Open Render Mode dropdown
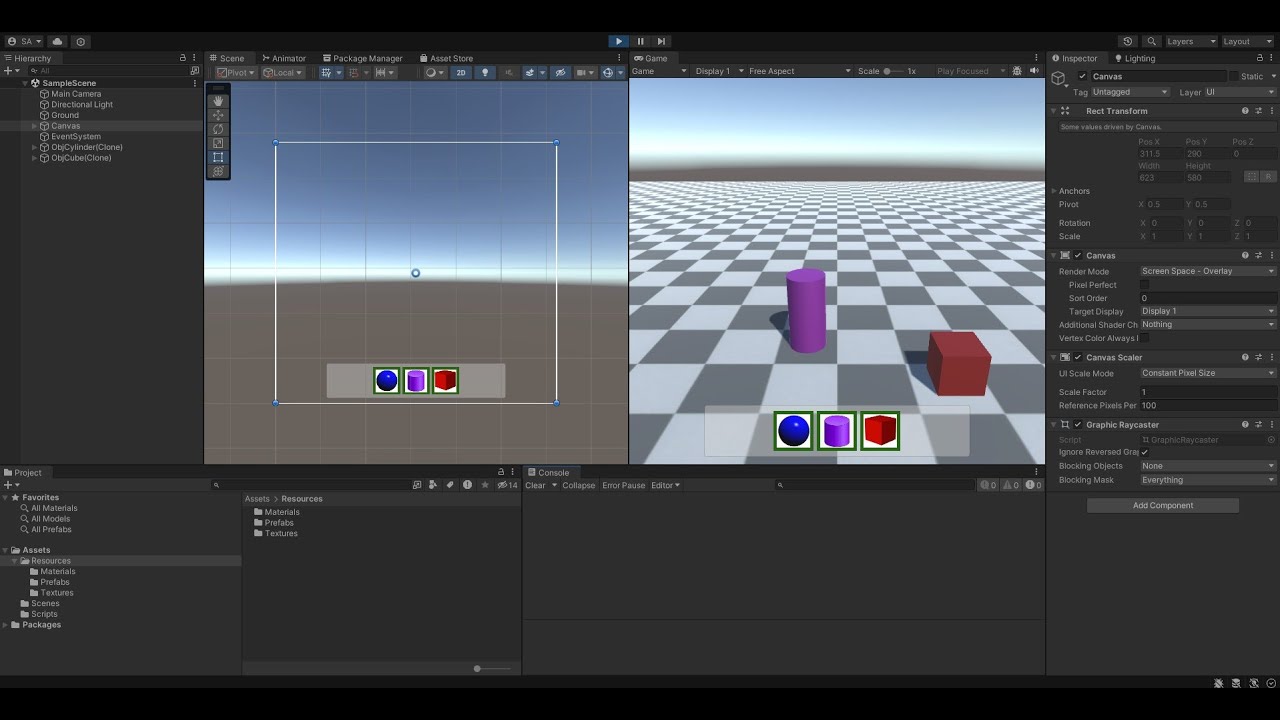1280x720 pixels. [x=1208, y=271]
